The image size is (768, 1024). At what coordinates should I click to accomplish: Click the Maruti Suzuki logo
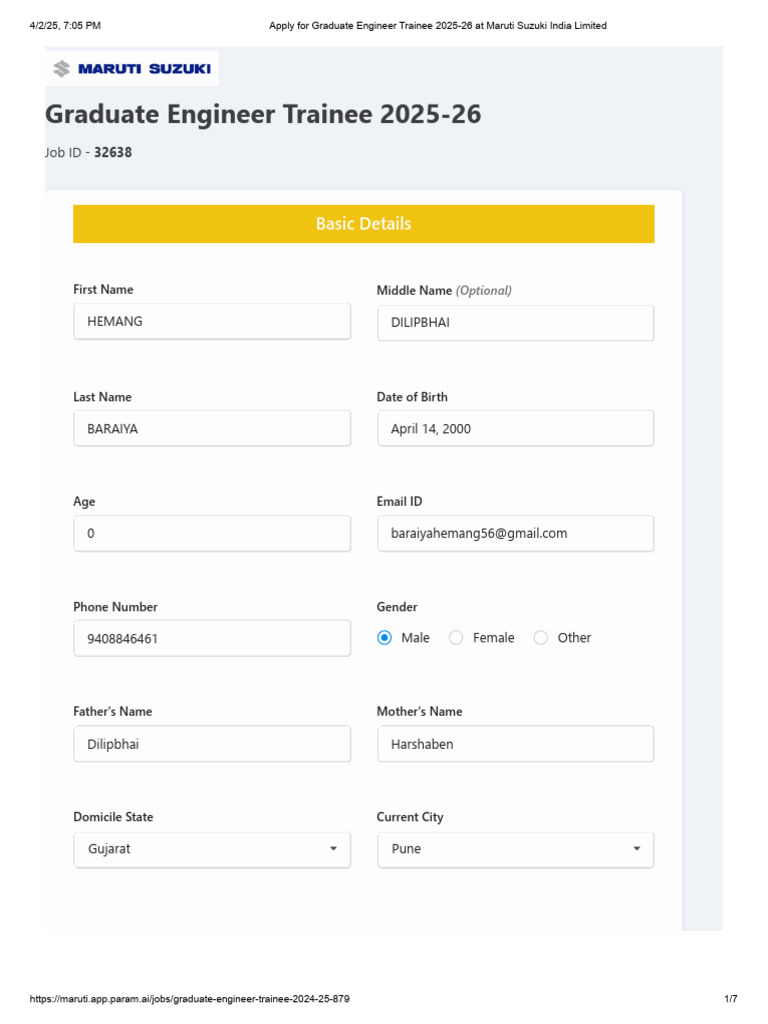(x=132, y=69)
